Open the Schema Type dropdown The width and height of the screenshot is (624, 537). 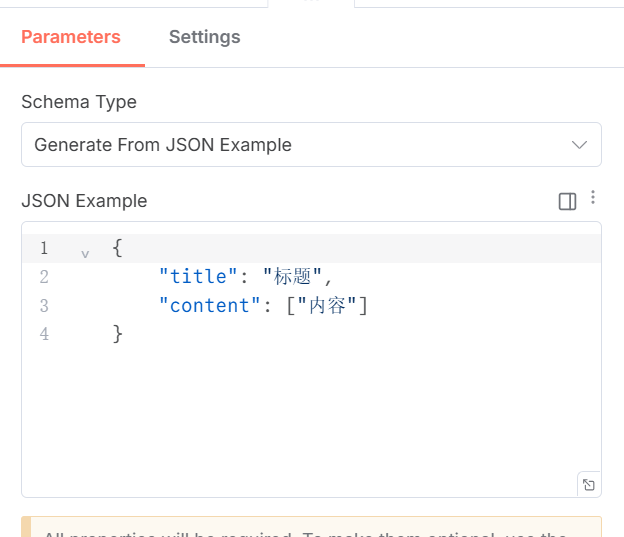[x=311, y=145]
